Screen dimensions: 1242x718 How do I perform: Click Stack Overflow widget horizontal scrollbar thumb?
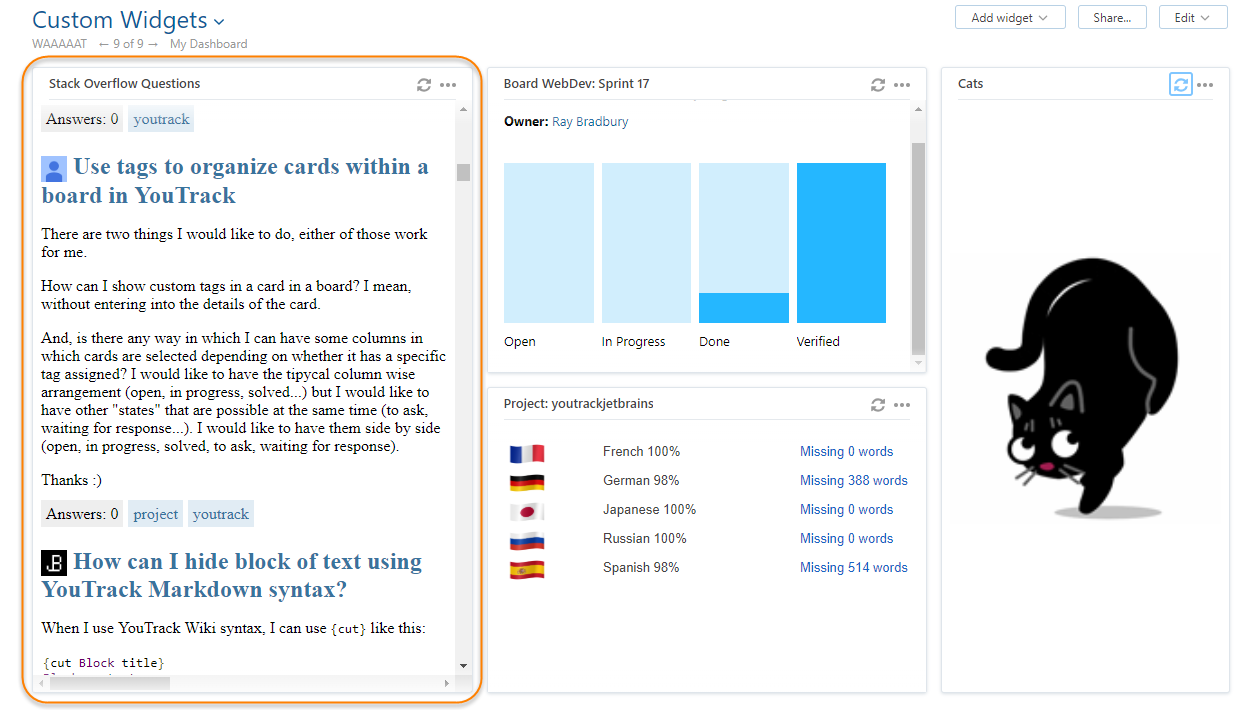(x=110, y=683)
